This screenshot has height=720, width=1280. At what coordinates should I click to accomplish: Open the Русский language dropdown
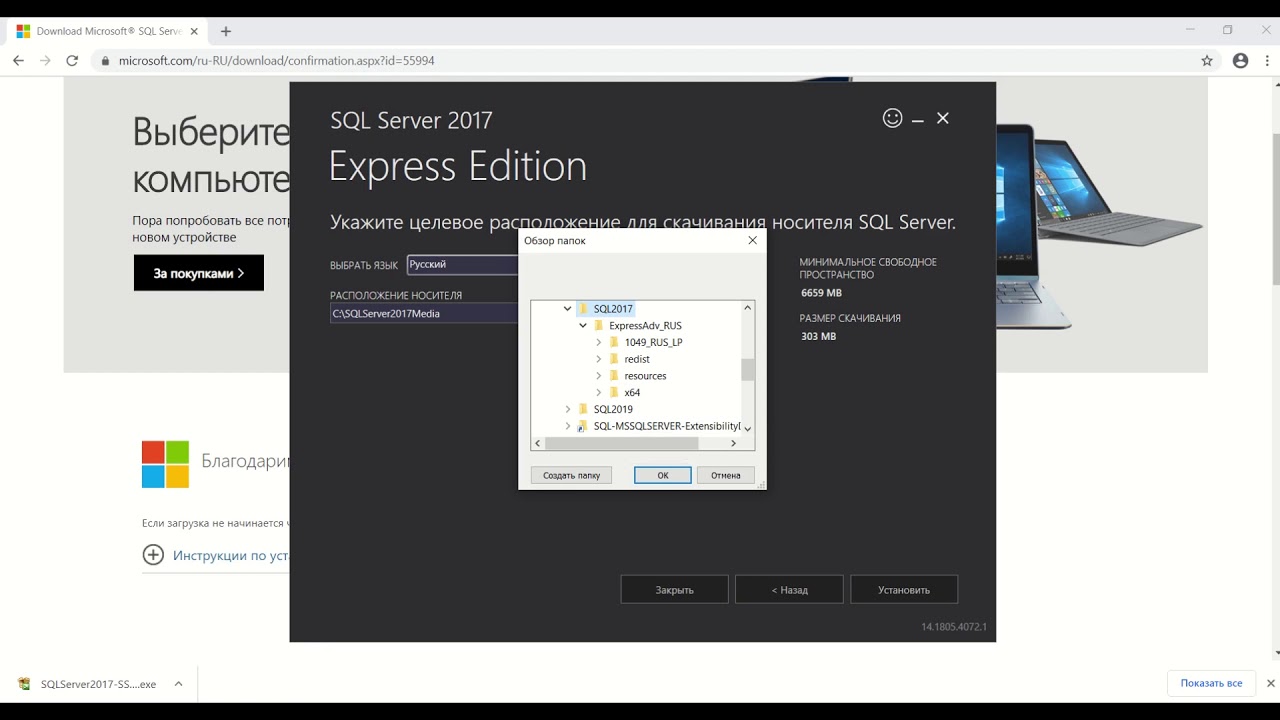click(x=463, y=265)
